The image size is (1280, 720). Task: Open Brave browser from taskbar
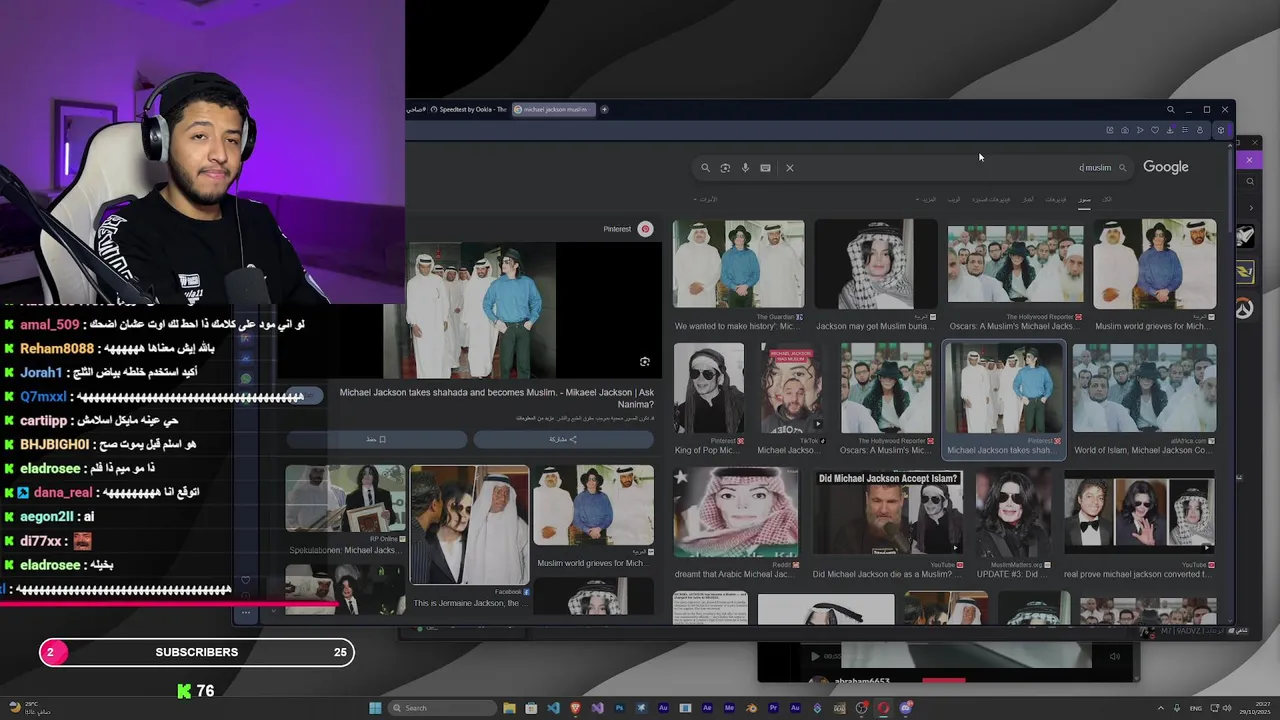point(575,708)
